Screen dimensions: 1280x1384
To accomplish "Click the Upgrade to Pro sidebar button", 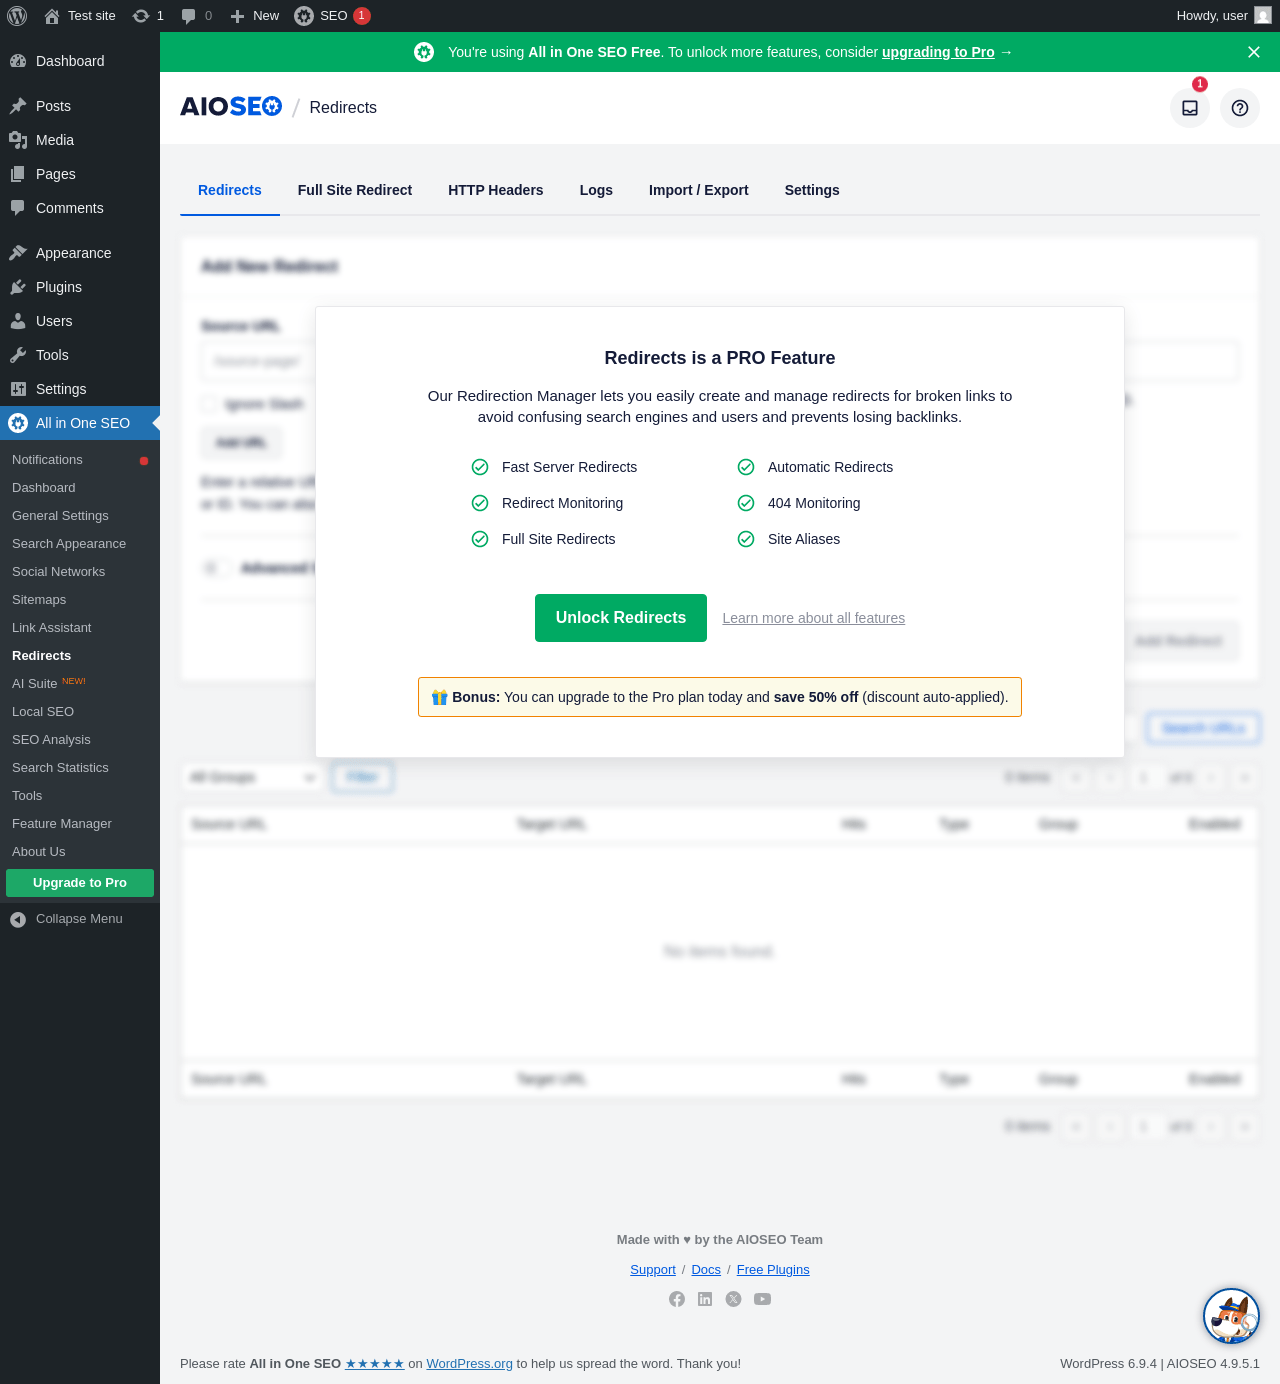I will (x=80, y=883).
